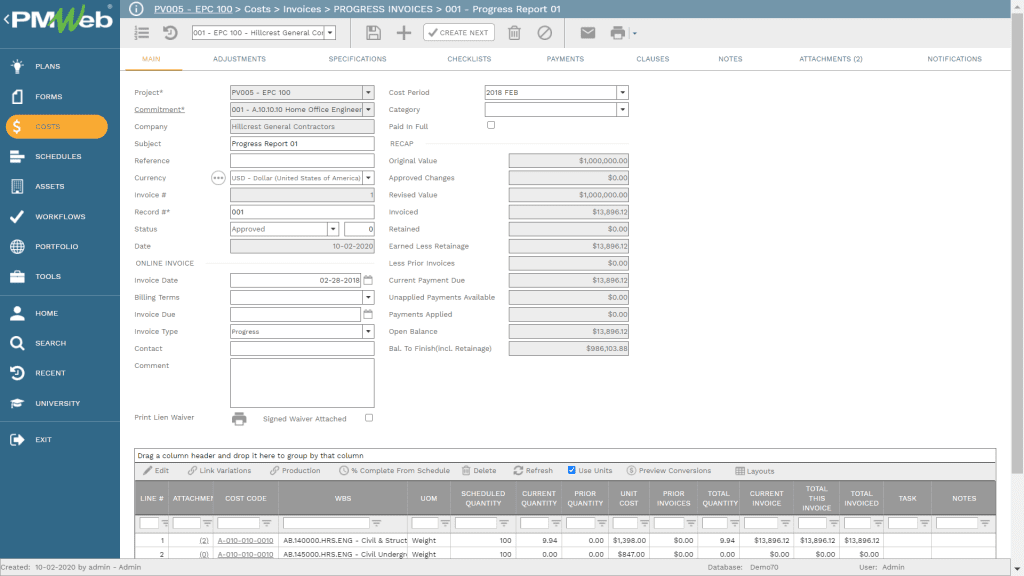Click Refresh in the grid toolbar
The height and width of the screenshot is (576, 1024).
[533, 471]
